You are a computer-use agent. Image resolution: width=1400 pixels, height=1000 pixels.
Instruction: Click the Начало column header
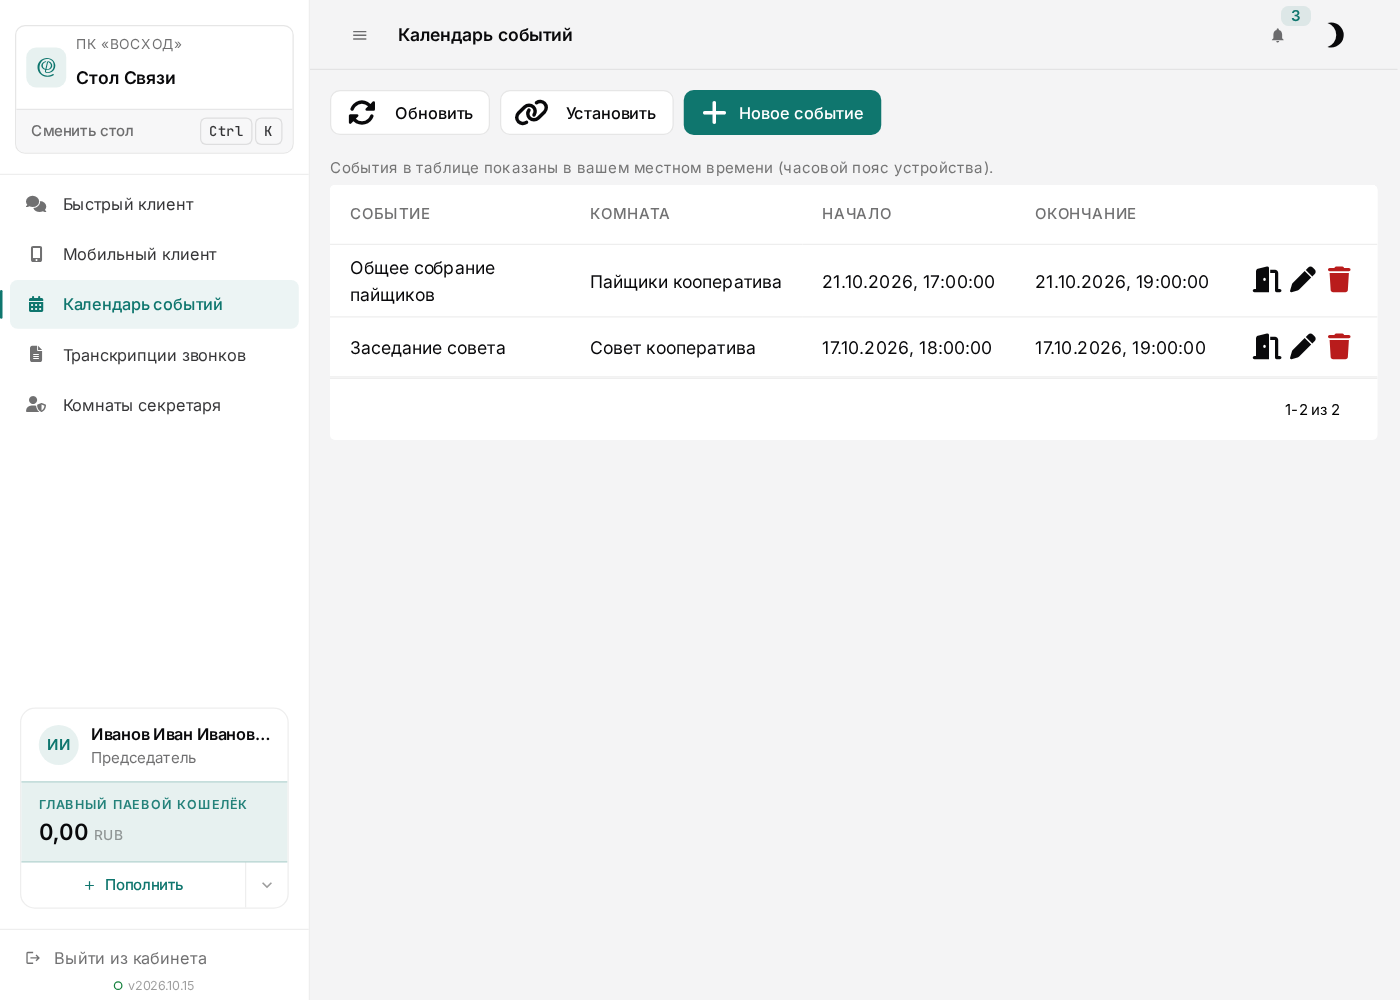pos(857,214)
